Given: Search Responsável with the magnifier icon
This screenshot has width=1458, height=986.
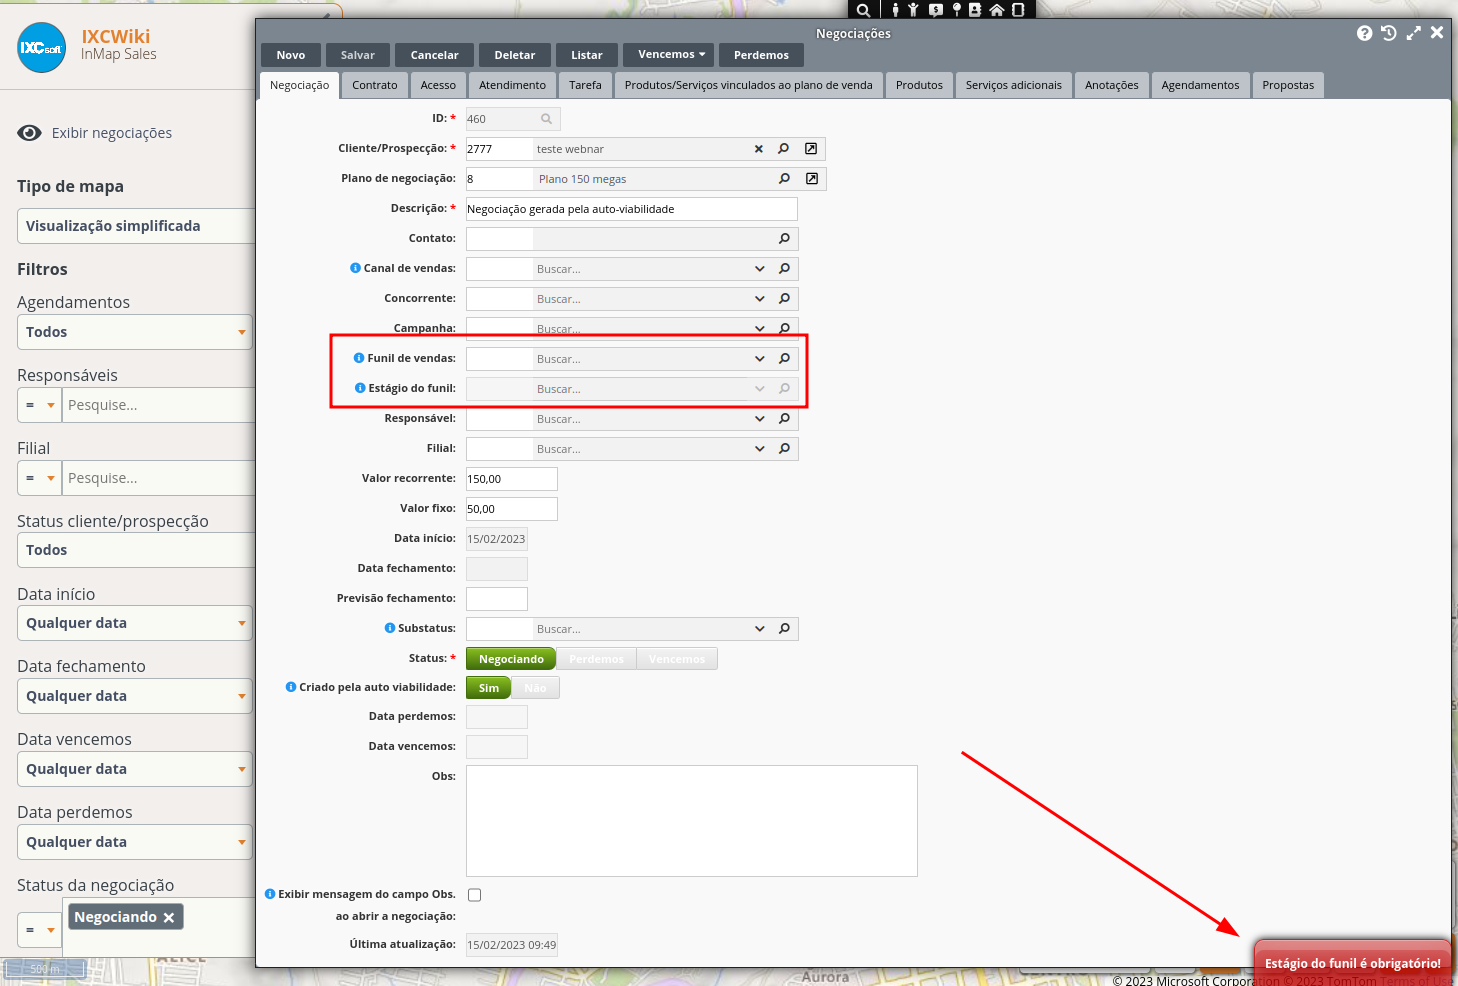Looking at the screenshot, I should (x=784, y=419).
